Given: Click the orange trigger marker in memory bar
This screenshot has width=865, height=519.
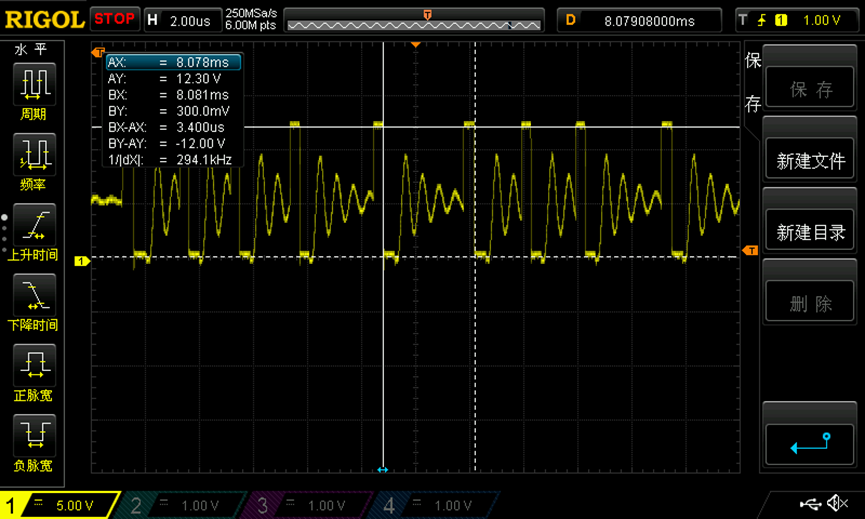Looking at the screenshot, I should click(427, 14).
